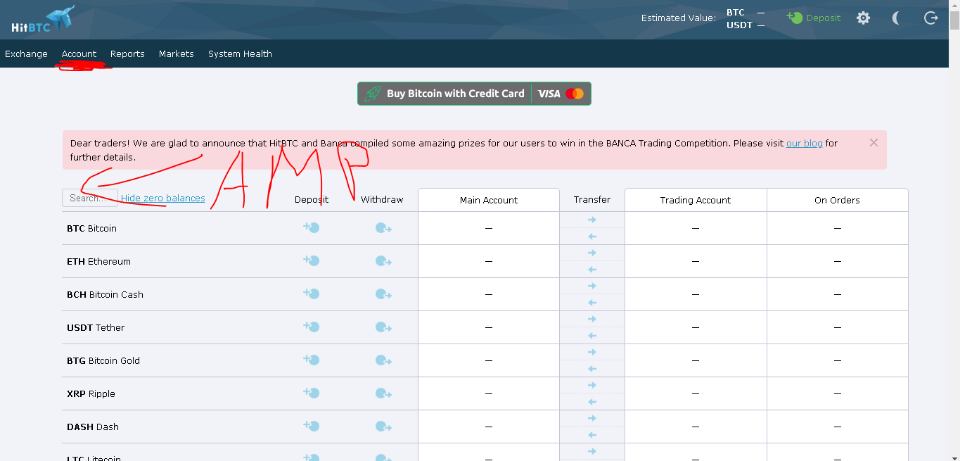This screenshot has width=960, height=461.
Task: Click the green Deposit button in header
Action: point(814,18)
